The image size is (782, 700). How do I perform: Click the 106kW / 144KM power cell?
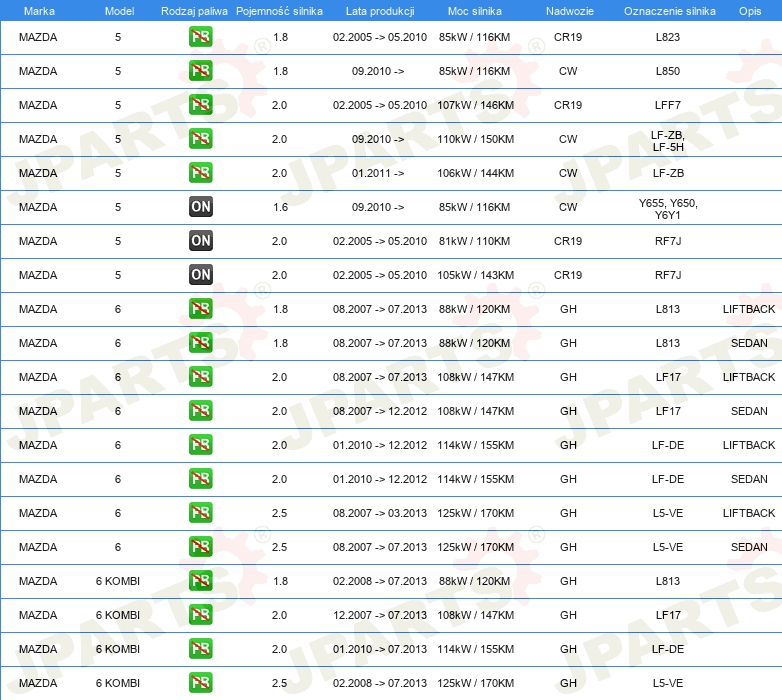pos(475,173)
